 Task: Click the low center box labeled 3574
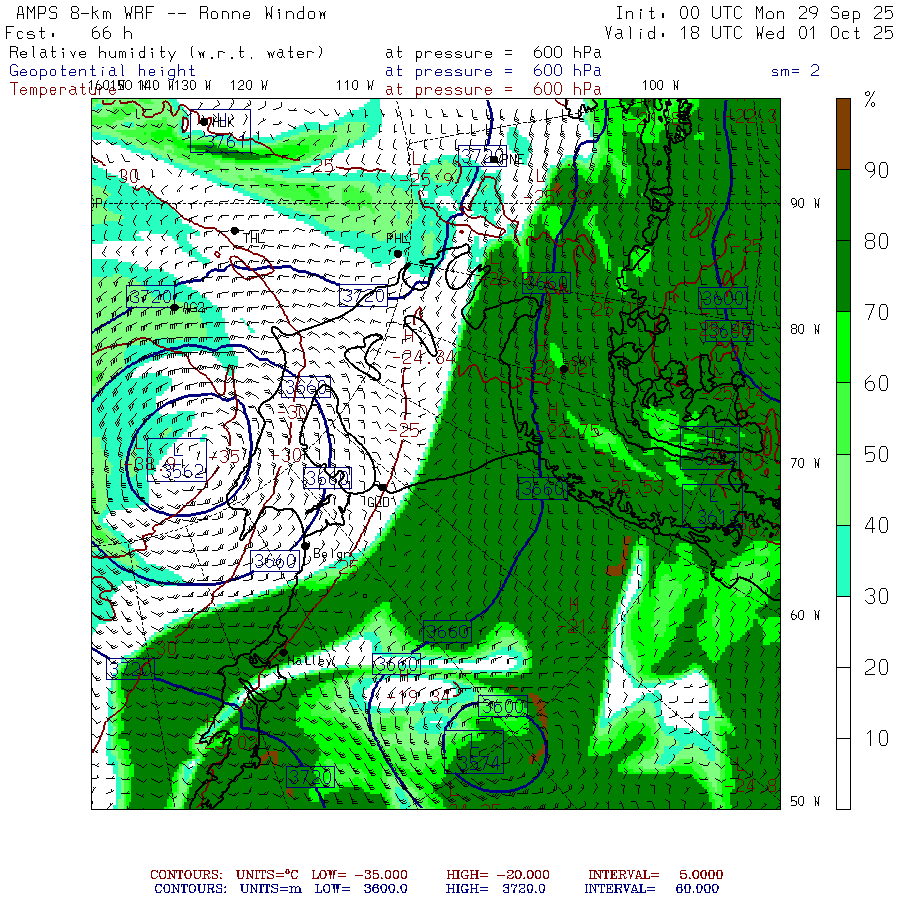pos(473,752)
